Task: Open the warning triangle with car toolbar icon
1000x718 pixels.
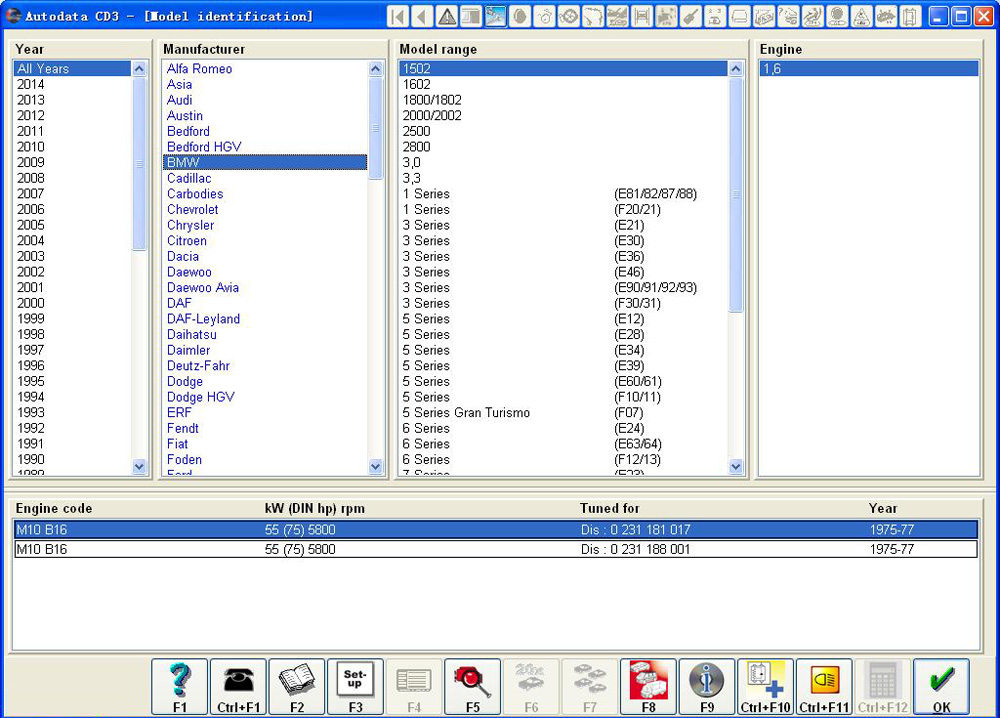Action: click(x=861, y=16)
